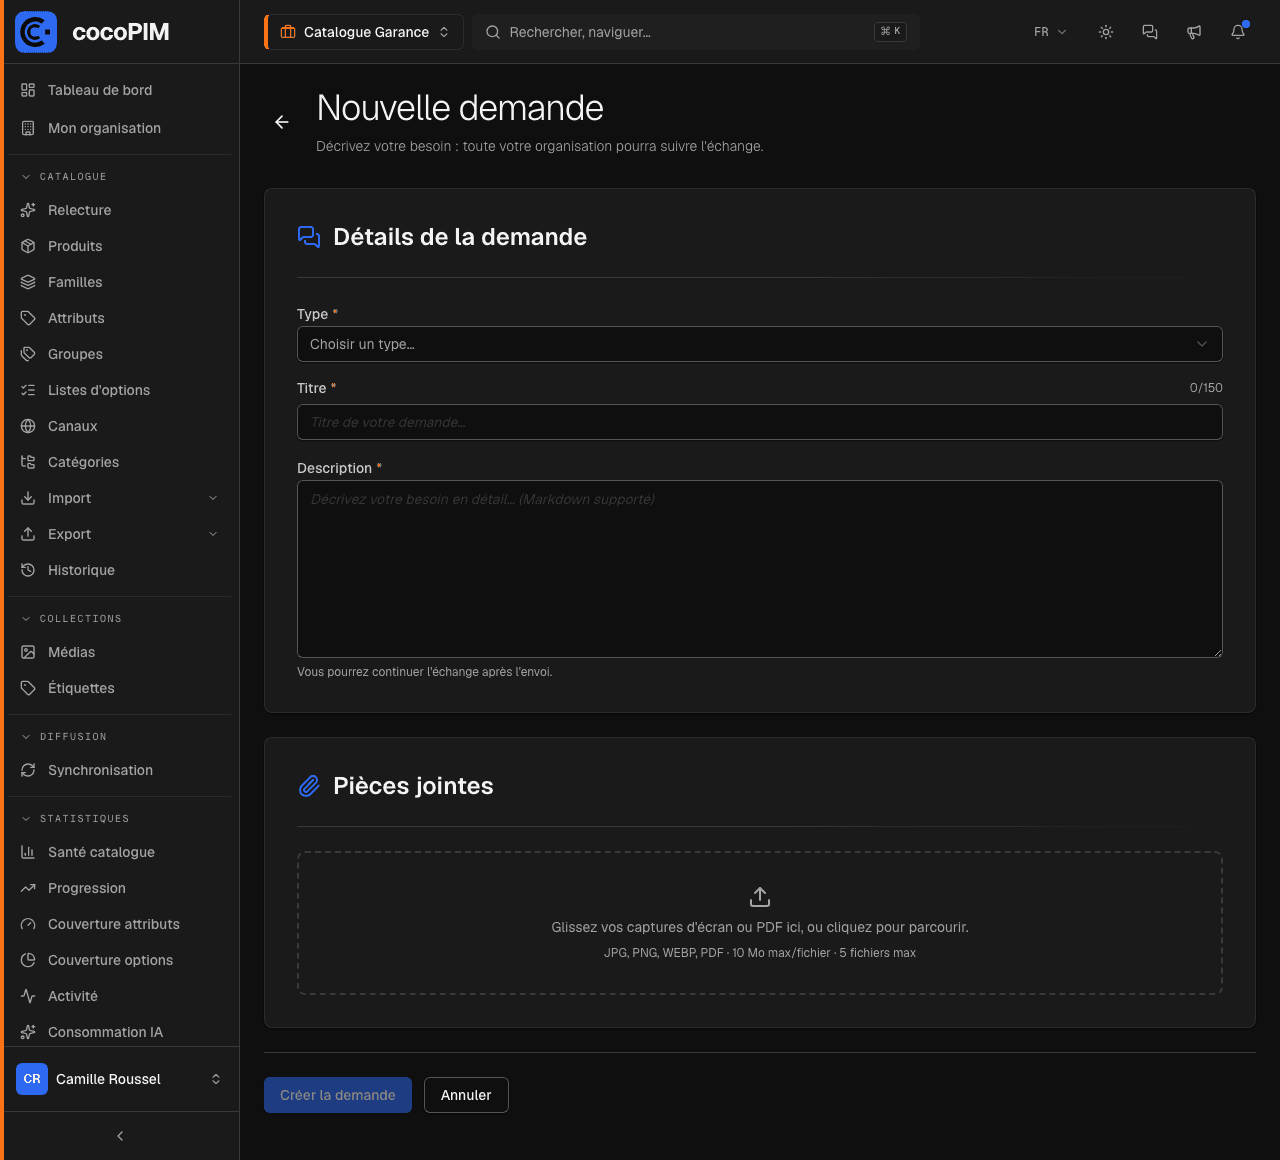Click the file upload drop zone

click(x=760, y=923)
